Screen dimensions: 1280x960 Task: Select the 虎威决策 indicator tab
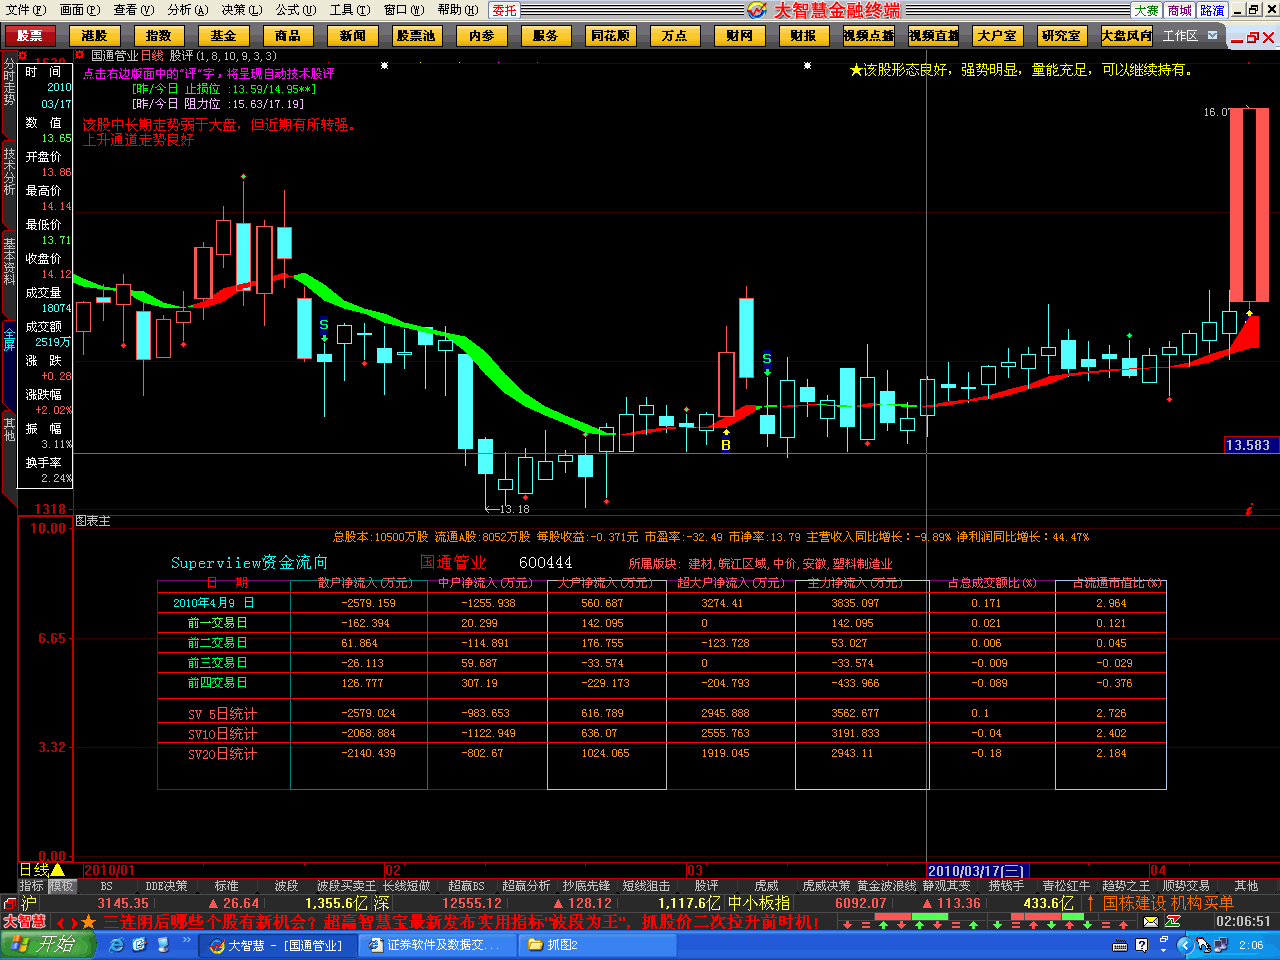[x=826, y=886]
